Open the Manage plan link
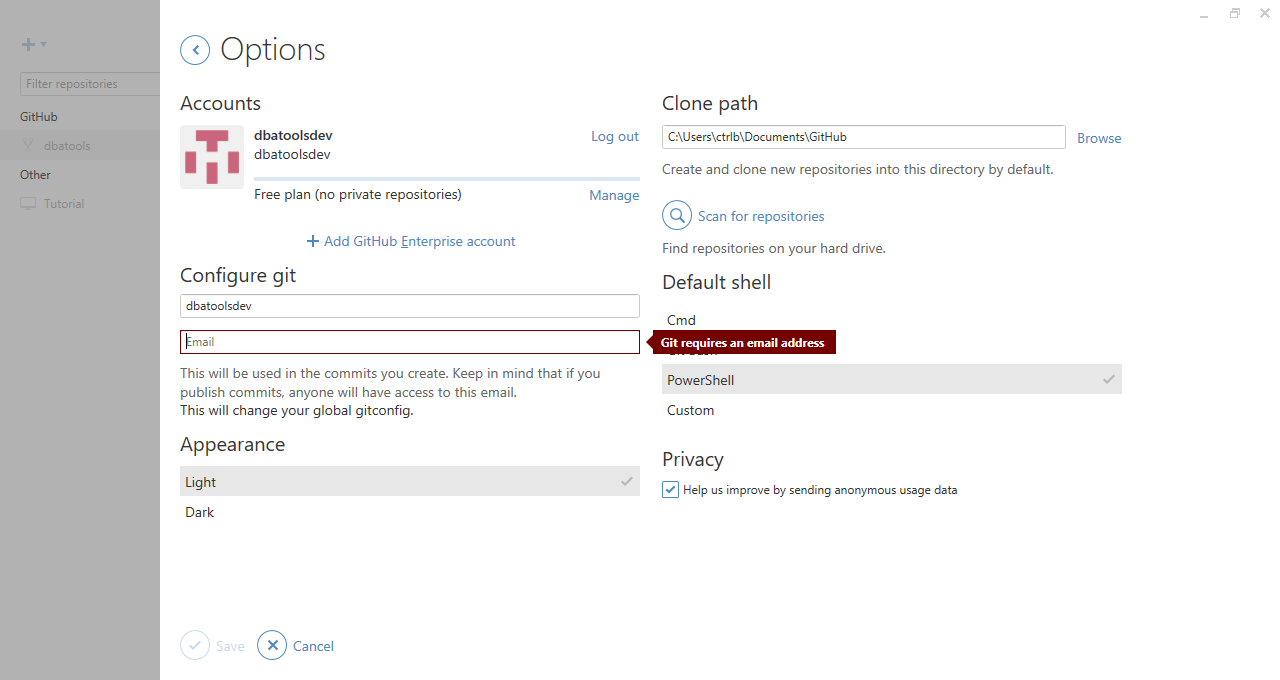The image size is (1280, 680). [614, 196]
